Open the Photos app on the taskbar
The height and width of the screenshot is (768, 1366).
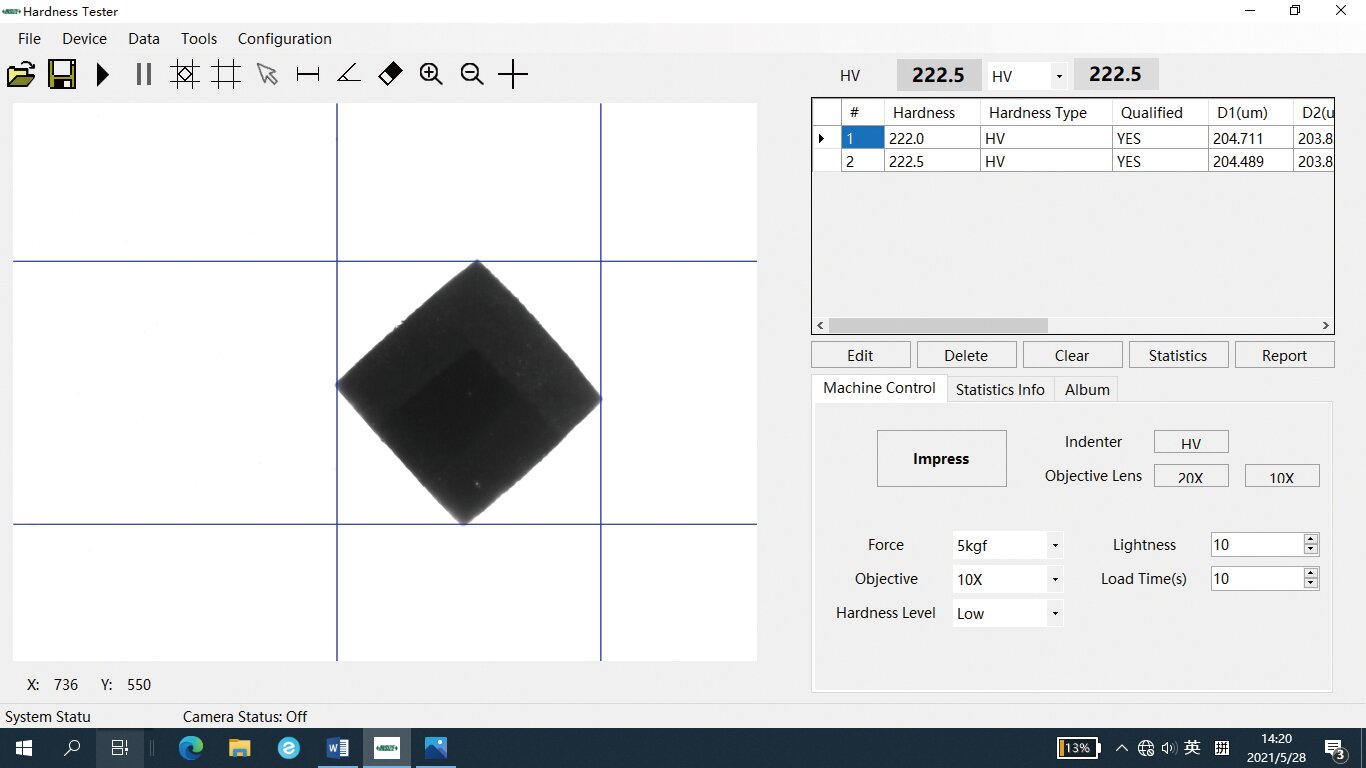tap(436, 747)
